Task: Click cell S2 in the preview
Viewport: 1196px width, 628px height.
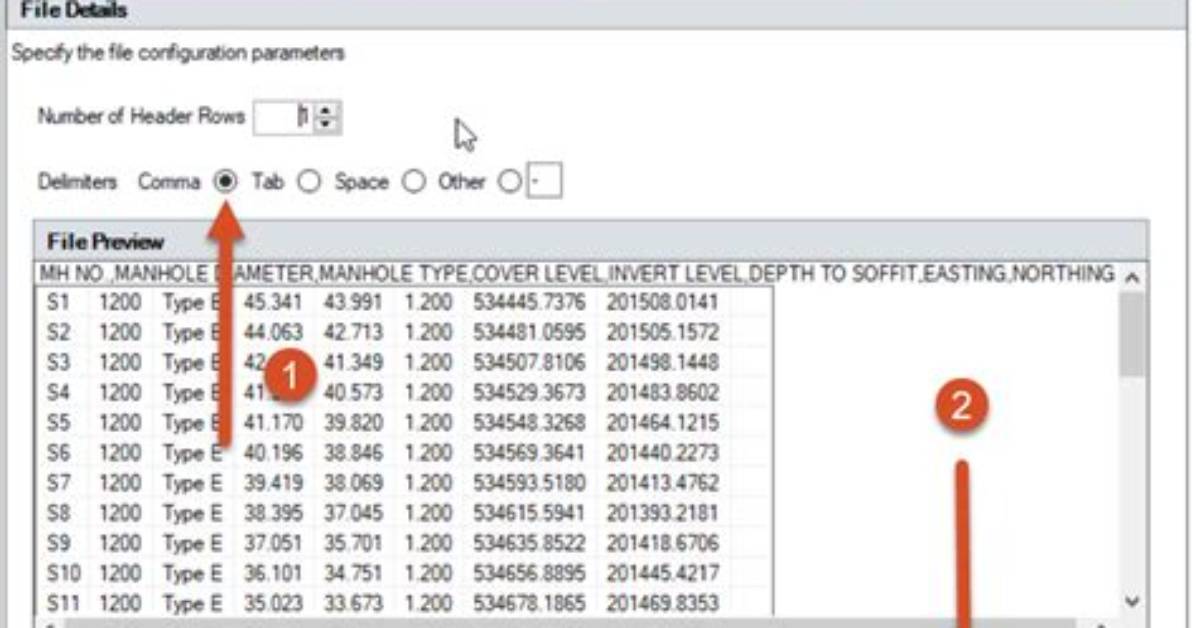Action: [x=58, y=333]
